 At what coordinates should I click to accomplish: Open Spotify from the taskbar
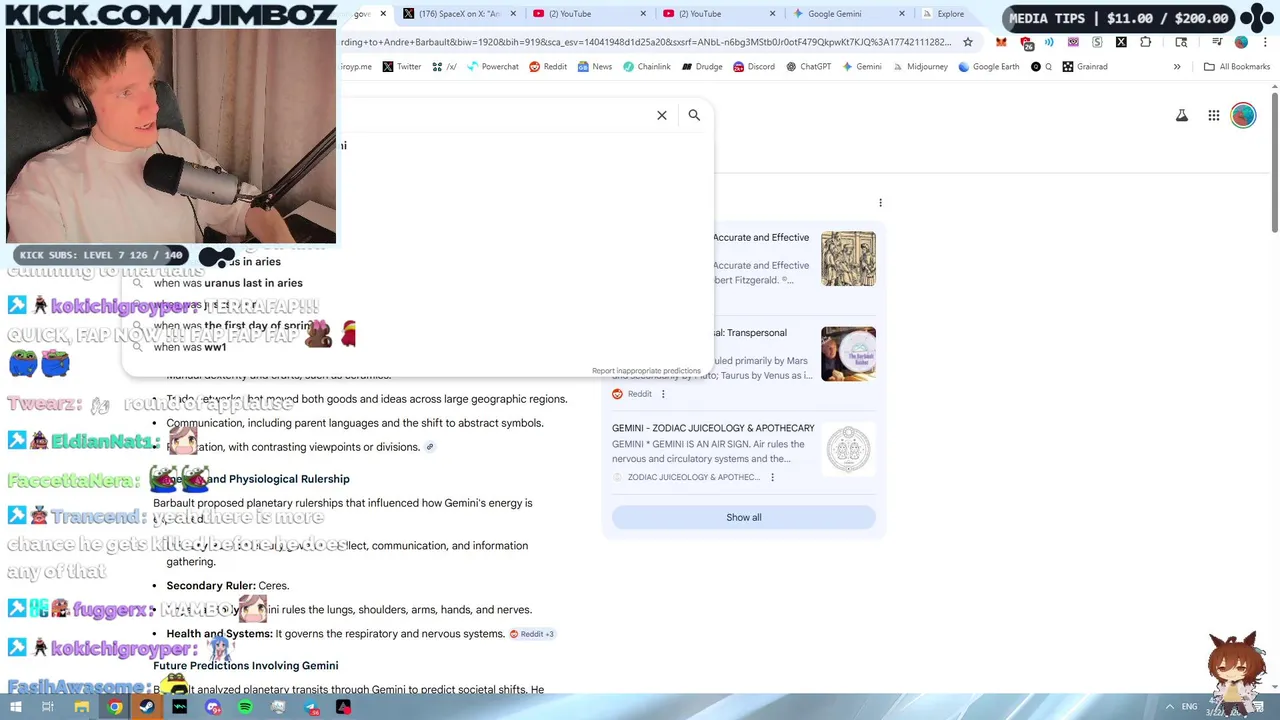(x=245, y=707)
